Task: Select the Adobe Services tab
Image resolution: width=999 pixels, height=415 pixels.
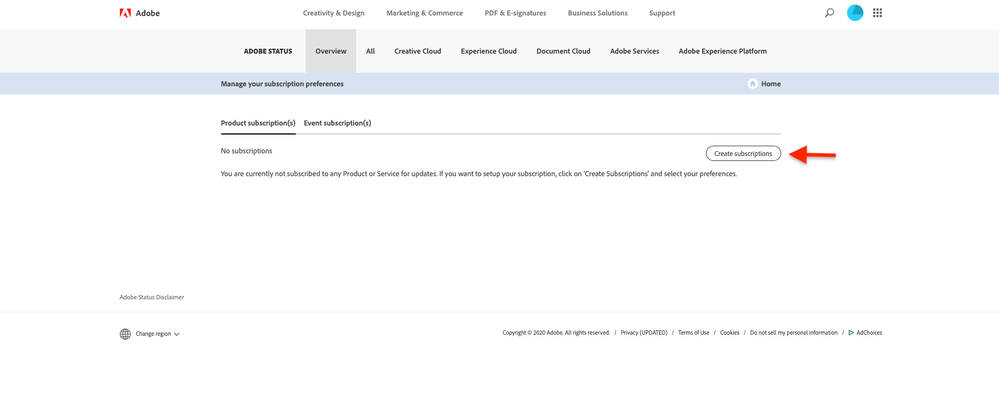Action: [x=635, y=51]
